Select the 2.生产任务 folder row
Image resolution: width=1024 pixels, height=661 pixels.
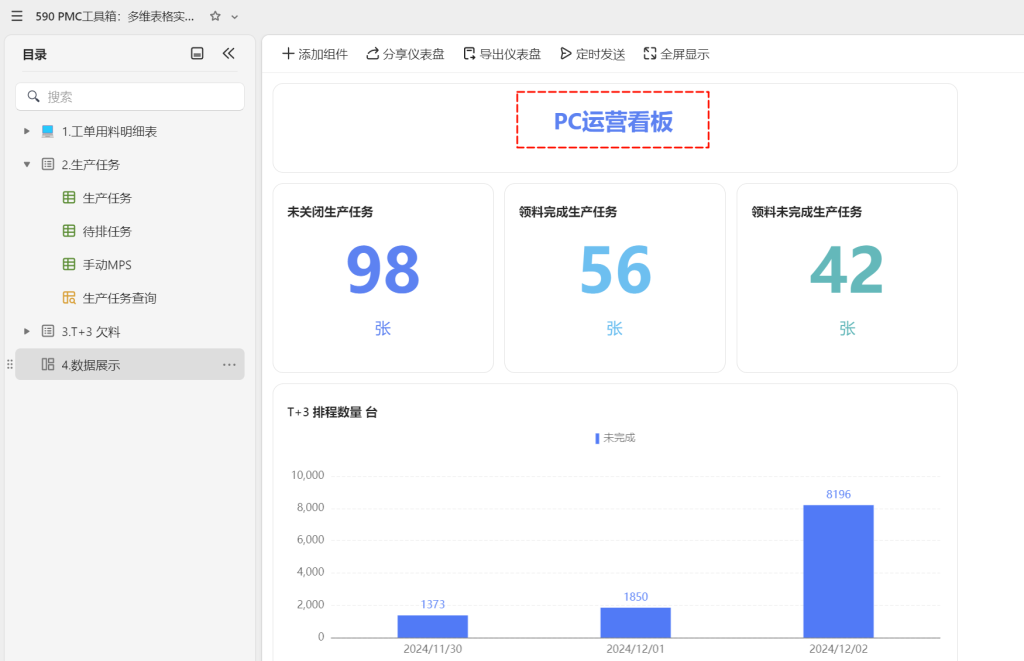[x=130, y=165]
